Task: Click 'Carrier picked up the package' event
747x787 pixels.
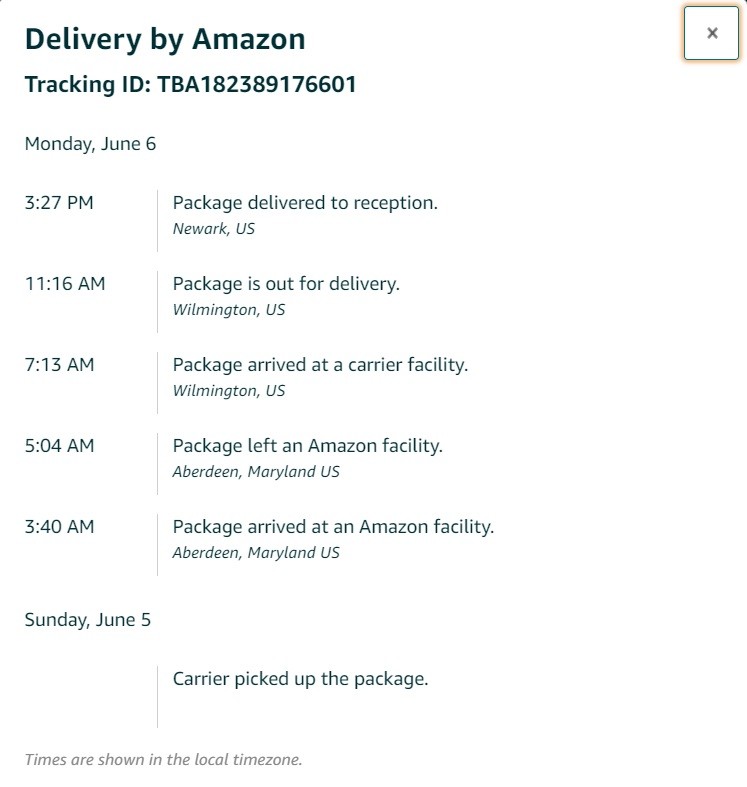Action: tap(300, 679)
